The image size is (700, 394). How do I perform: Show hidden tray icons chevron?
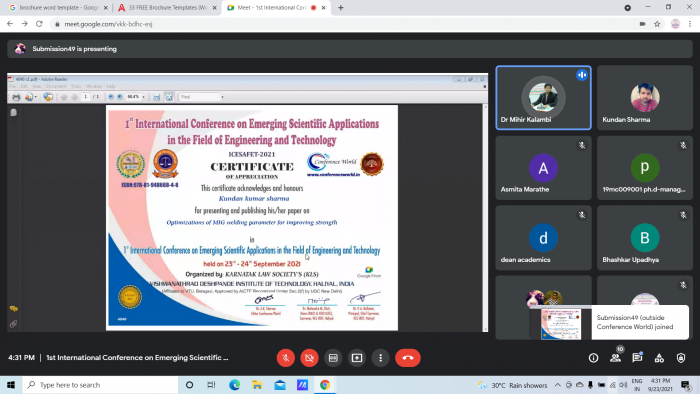click(558, 385)
